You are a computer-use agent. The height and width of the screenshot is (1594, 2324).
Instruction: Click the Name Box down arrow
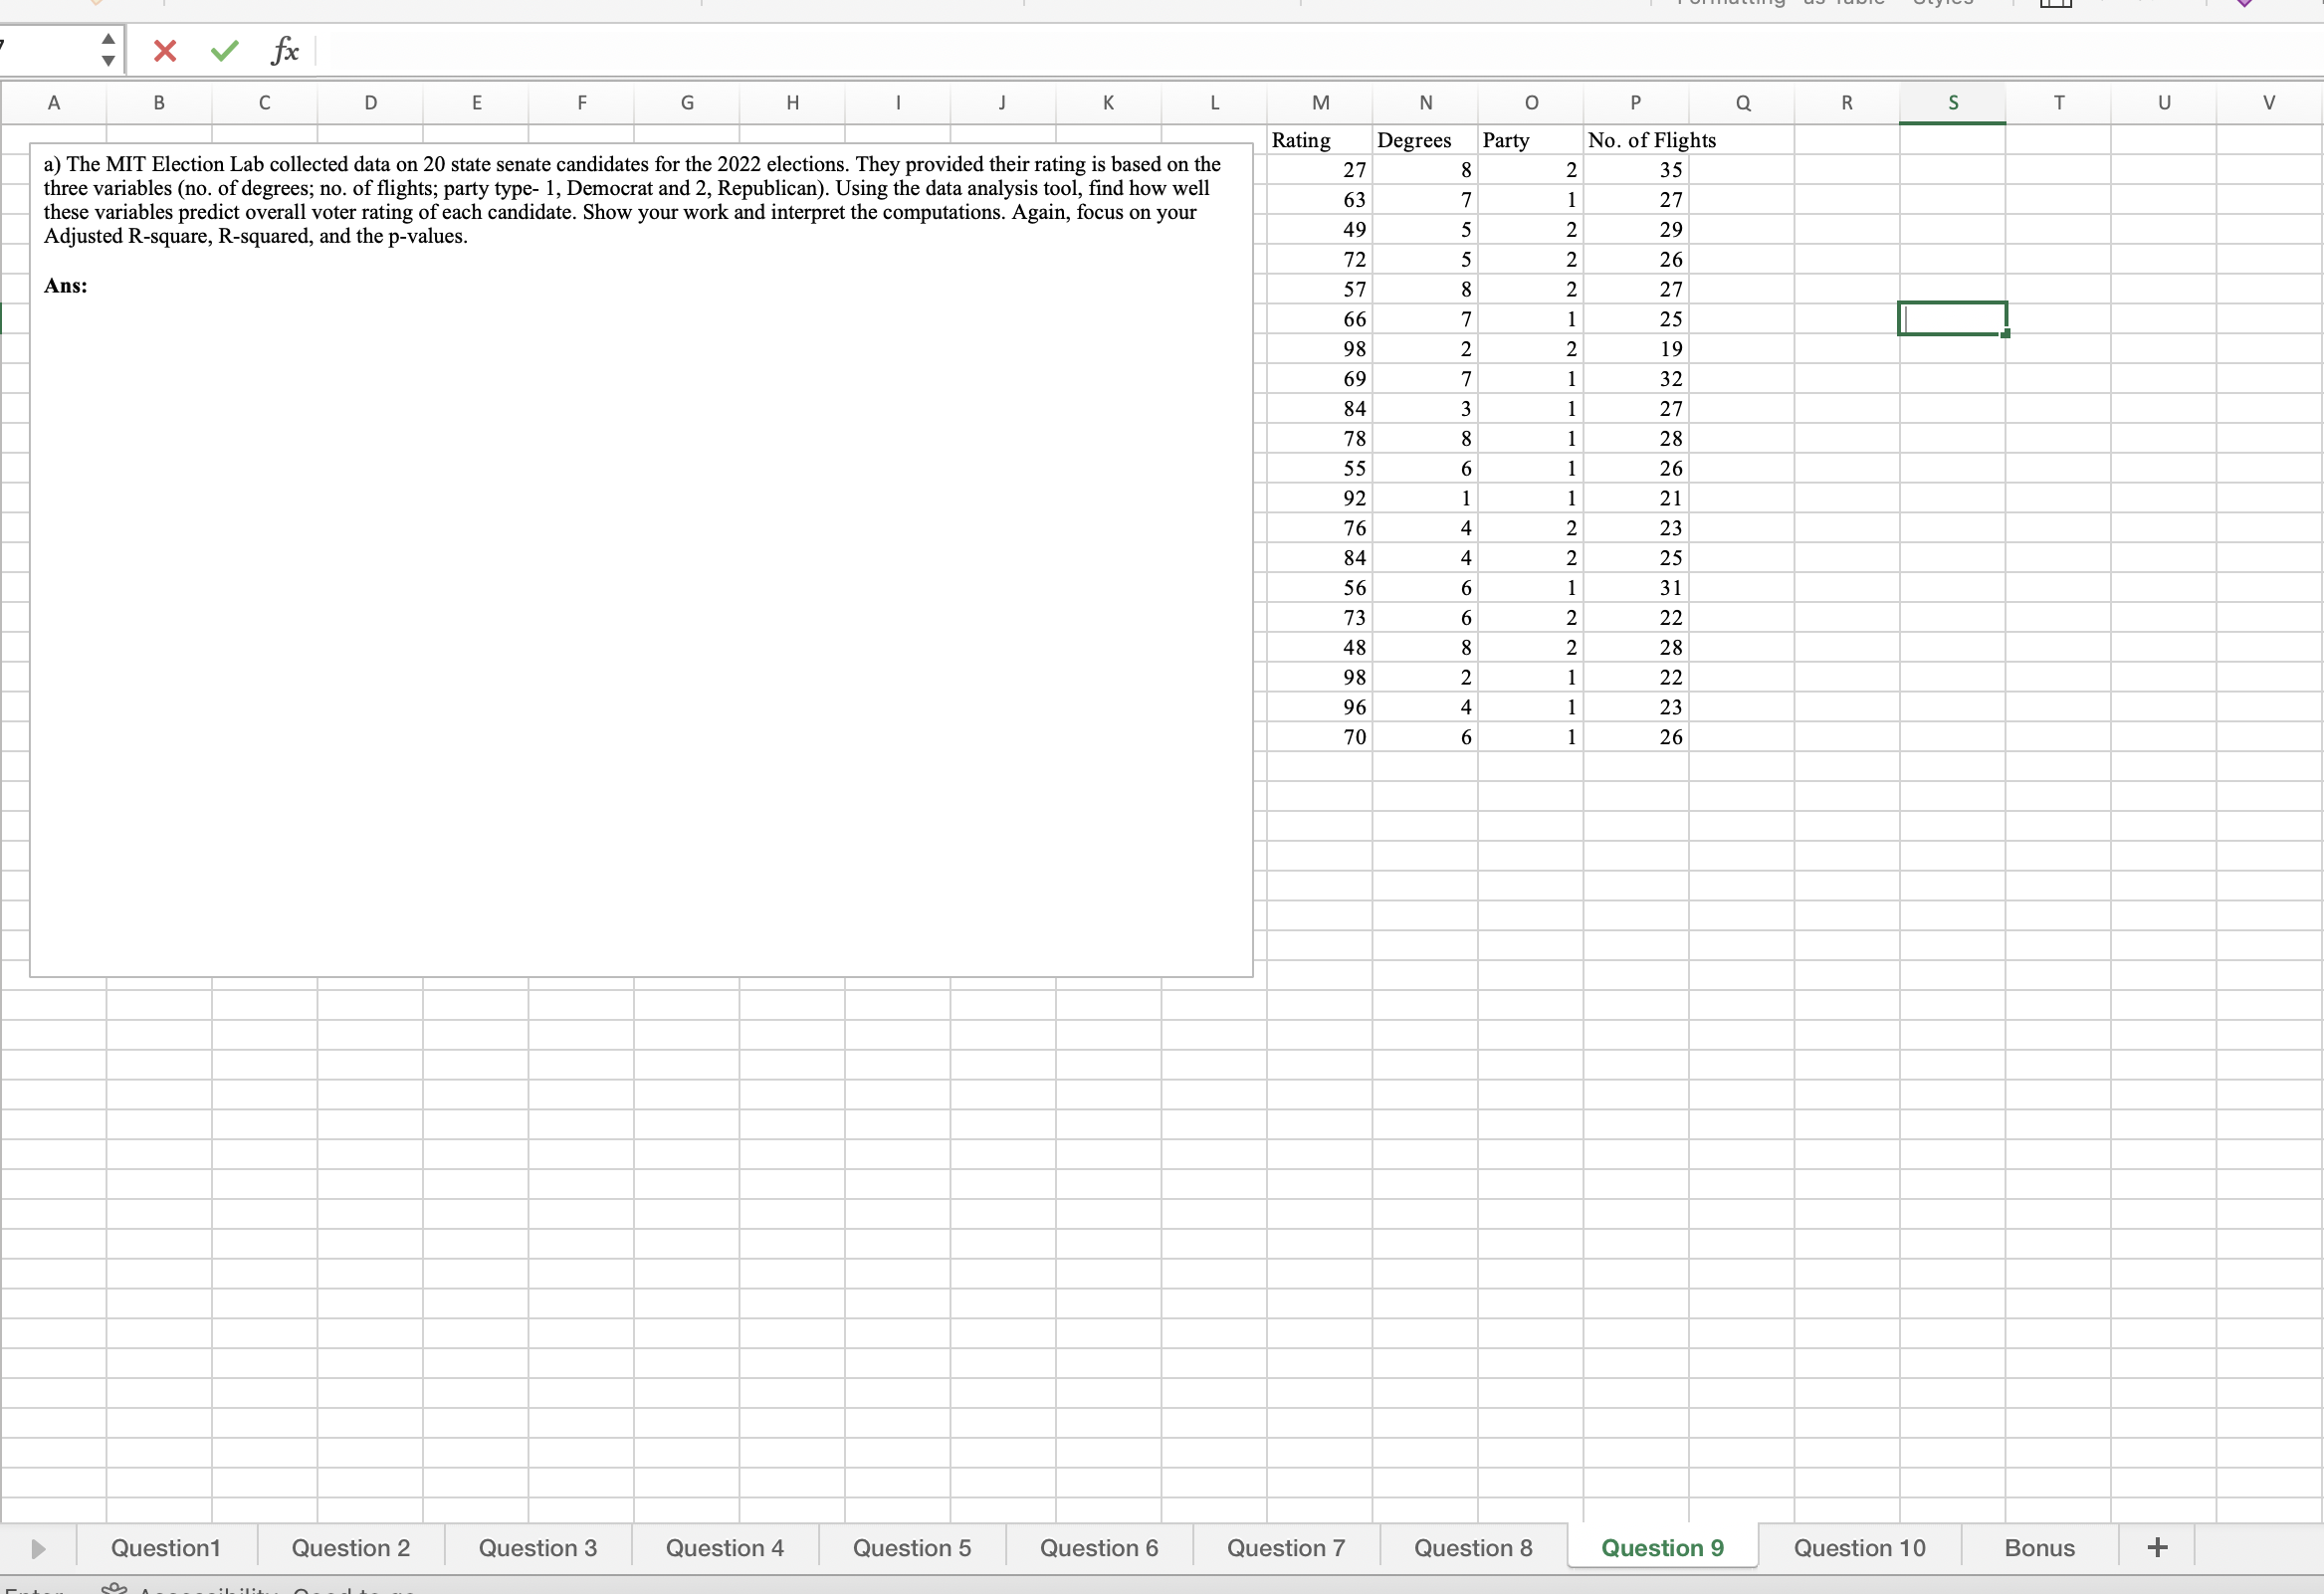click(108, 60)
